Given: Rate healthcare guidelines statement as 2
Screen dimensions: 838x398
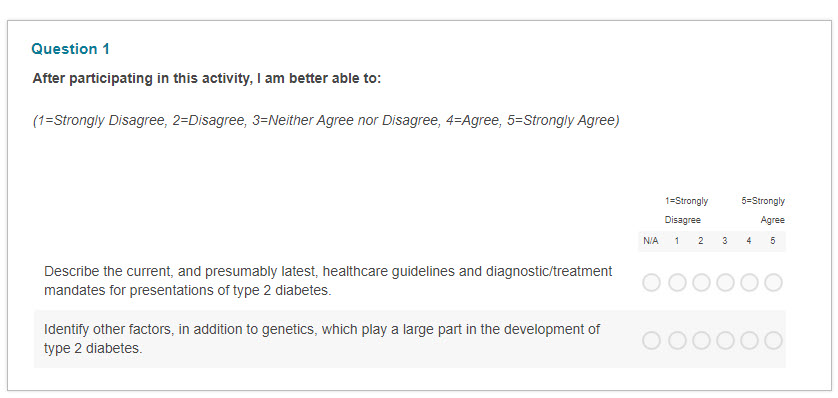Looking at the screenshot, I should (x=701, y=283).
